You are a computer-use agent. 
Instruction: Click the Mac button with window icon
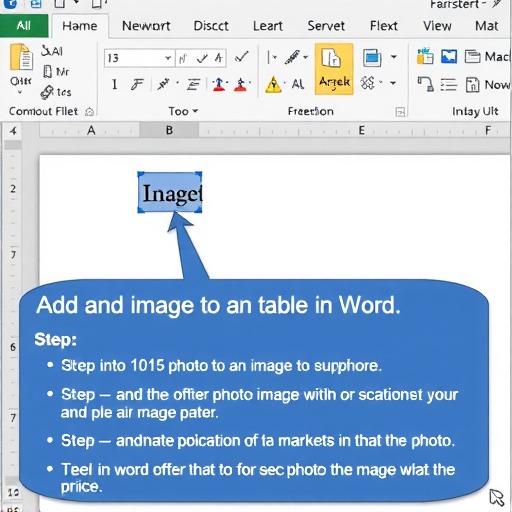pos(488,57)
